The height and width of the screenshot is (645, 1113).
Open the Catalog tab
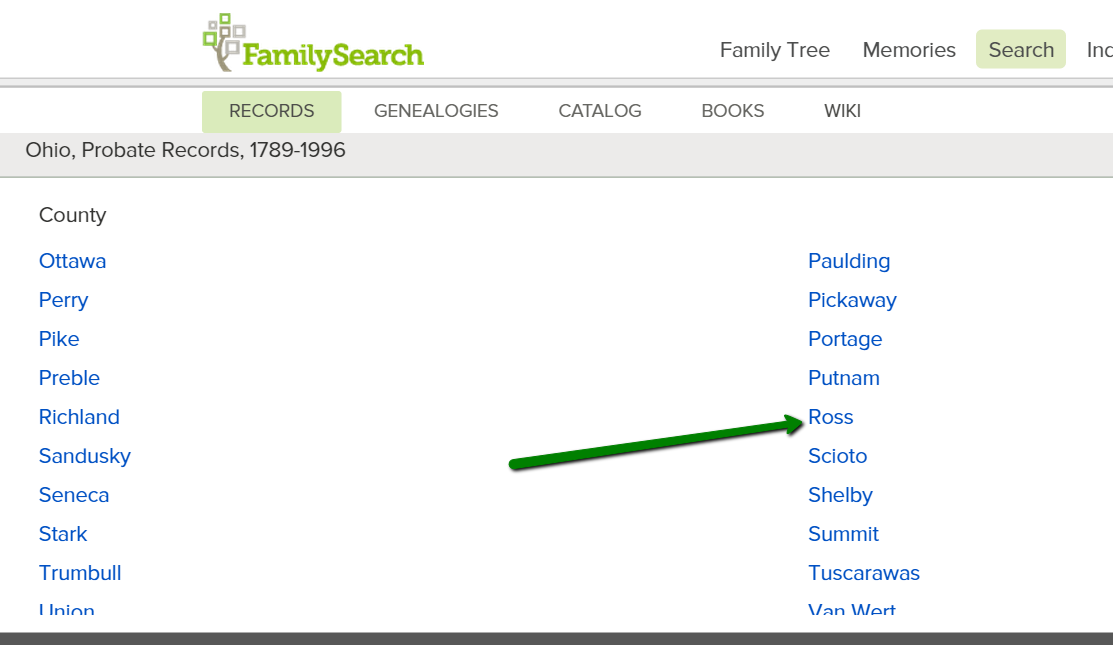click(600, 111)
